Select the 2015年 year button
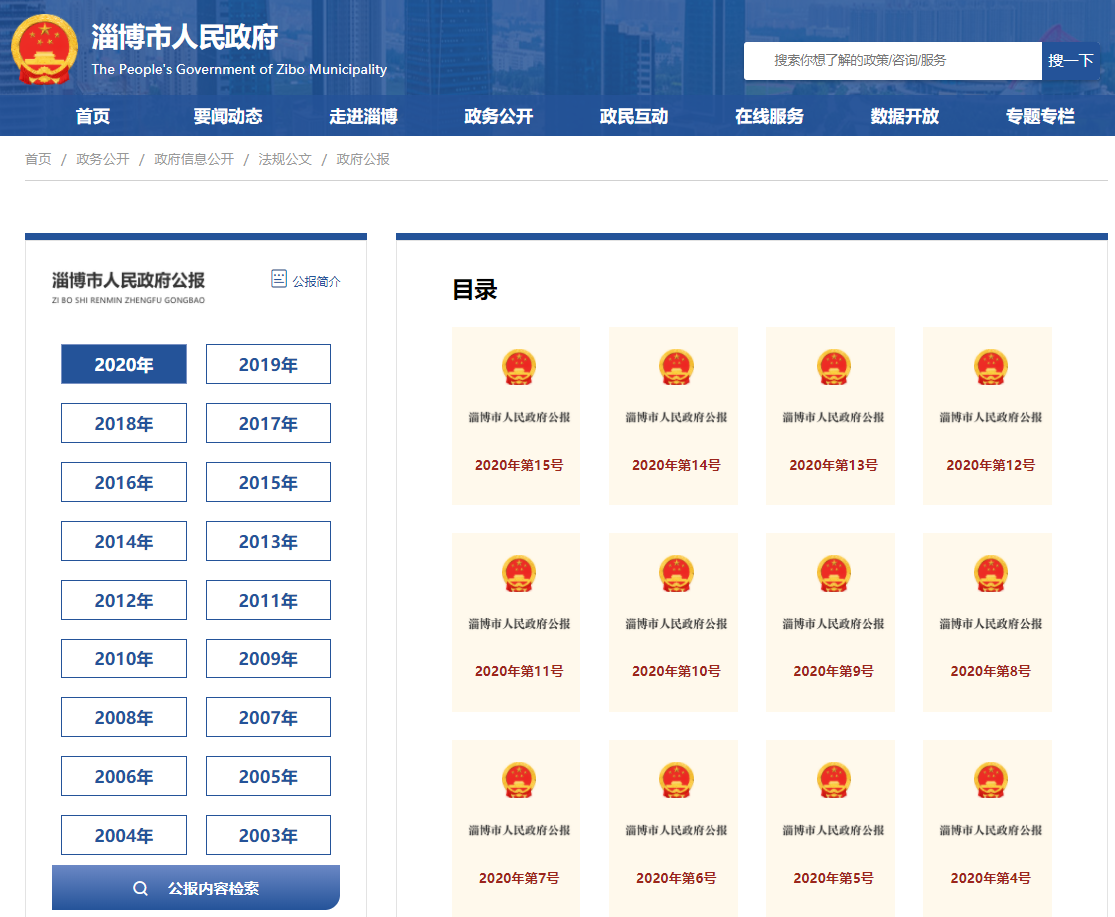This screenshot has width=1115, height=917. coord(268,482)
